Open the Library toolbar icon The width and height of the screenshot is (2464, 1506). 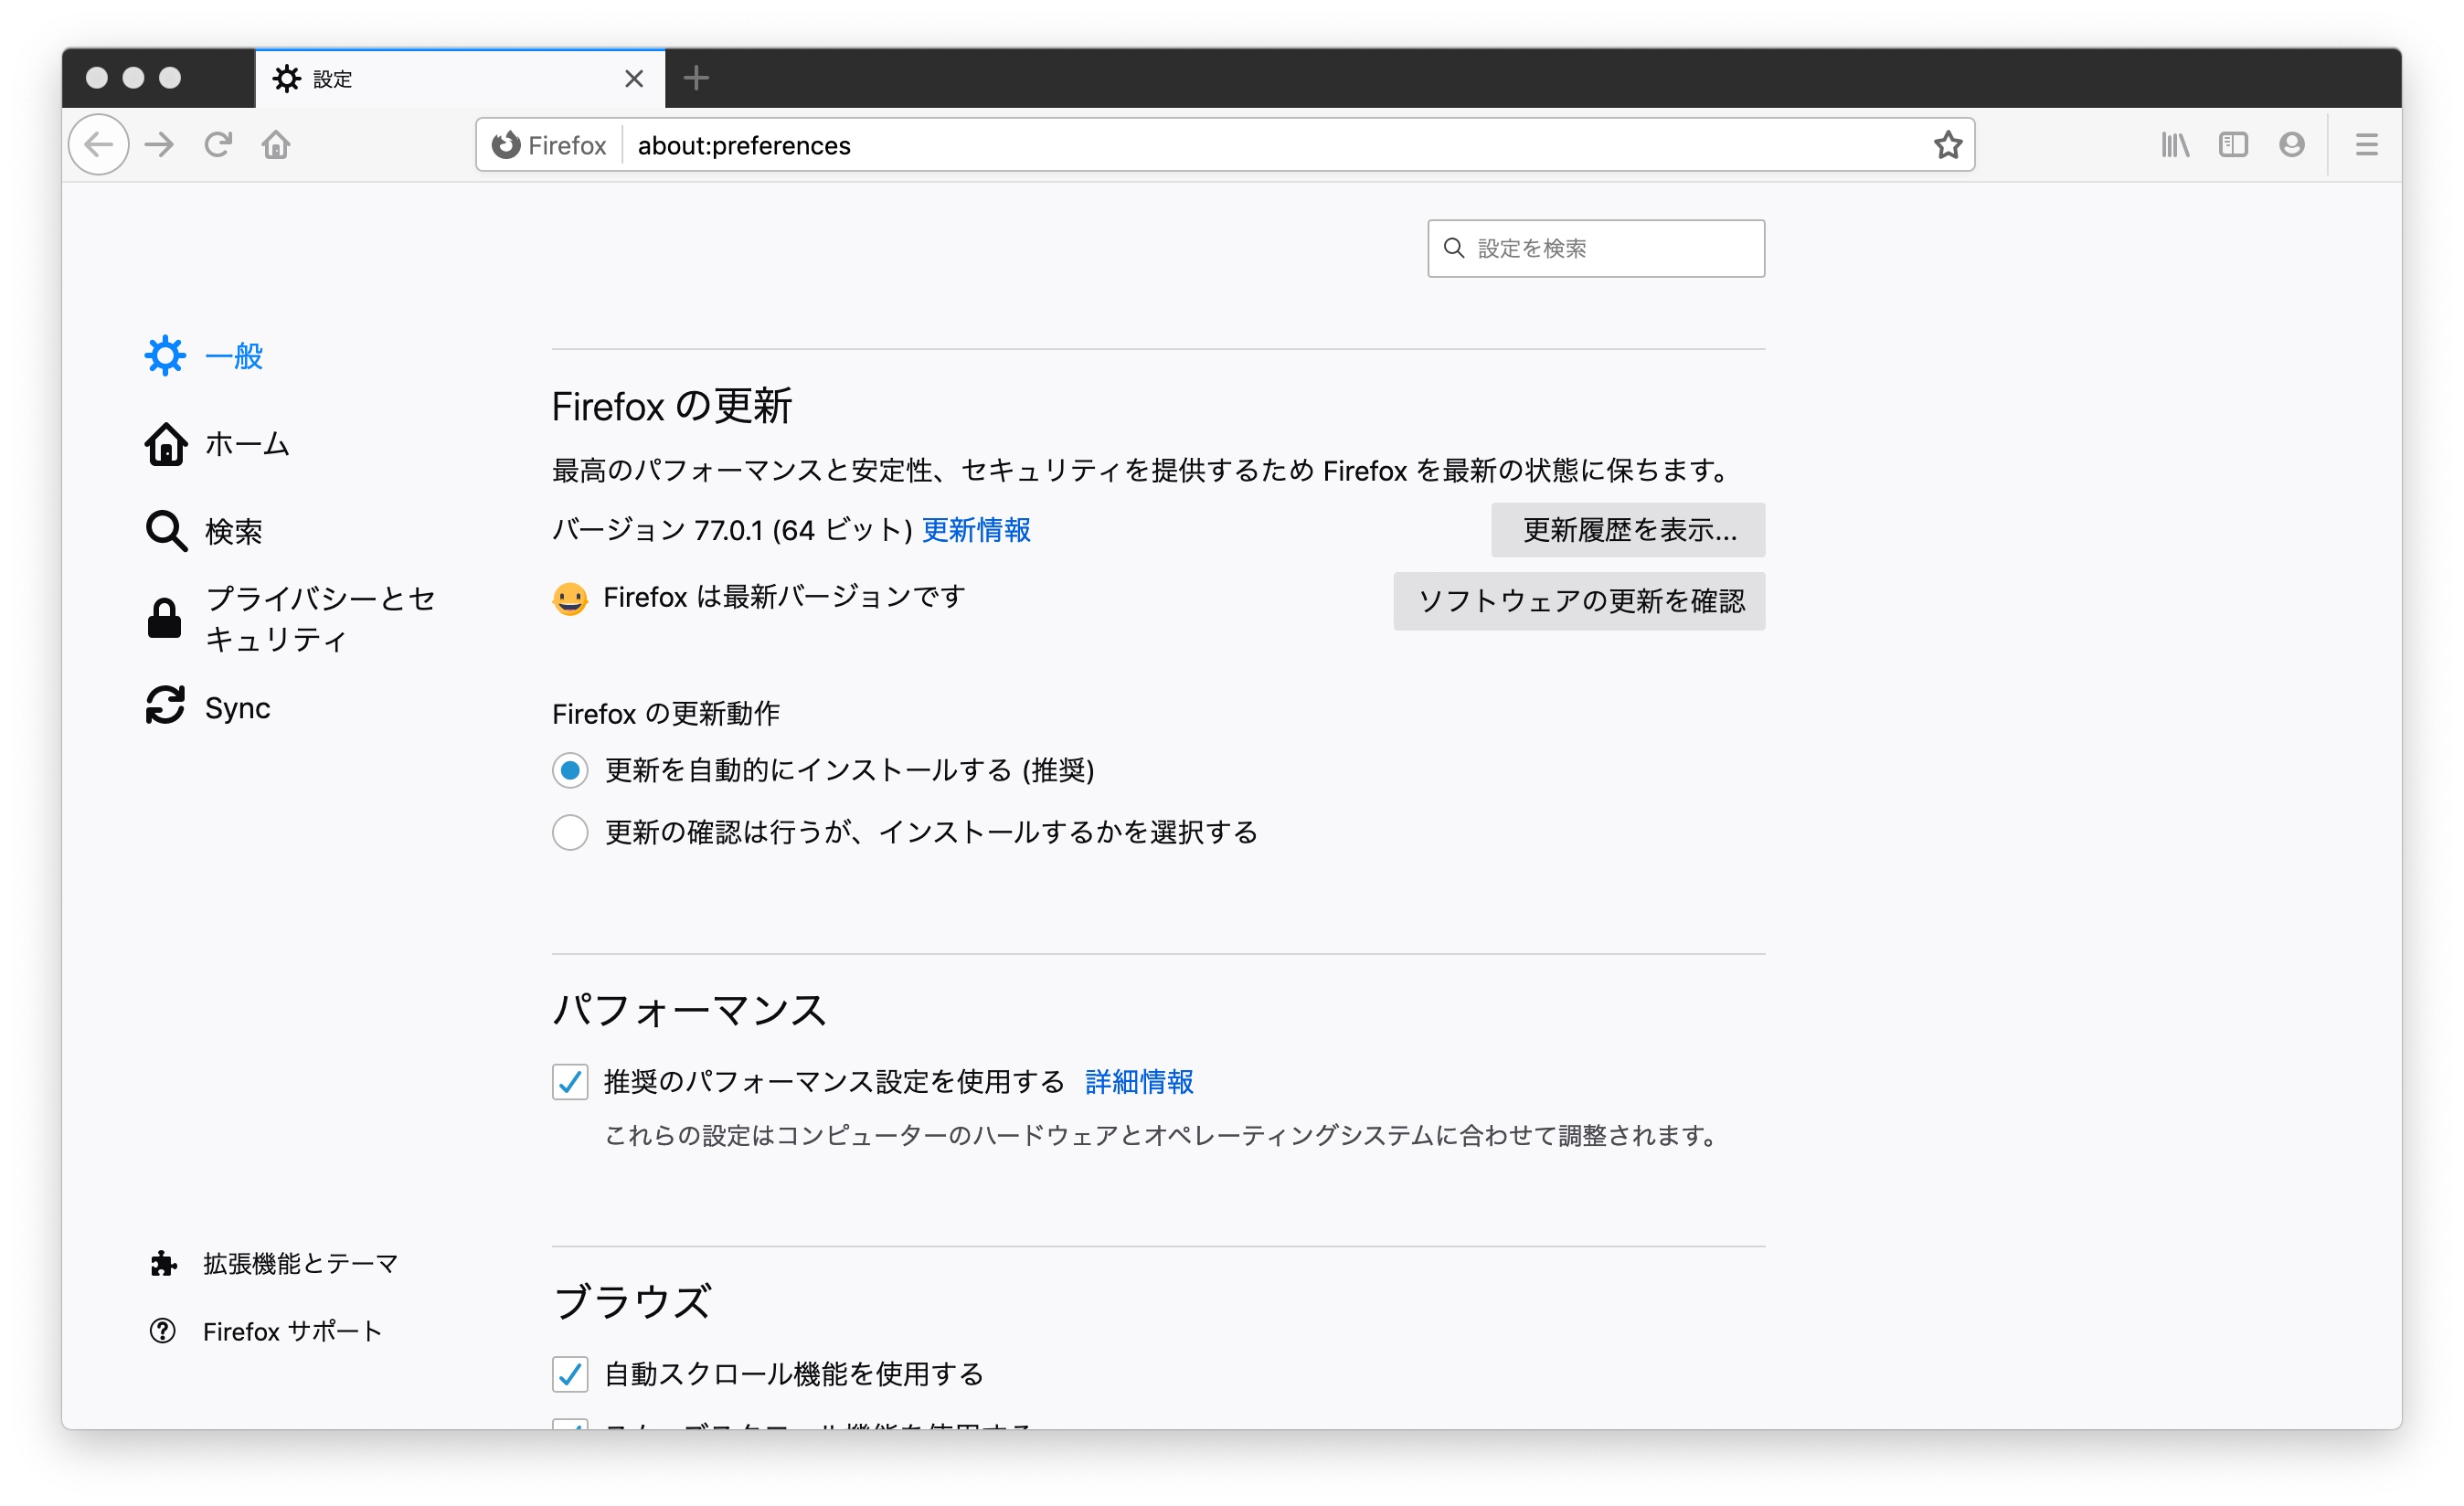(x=2175, y=145)
